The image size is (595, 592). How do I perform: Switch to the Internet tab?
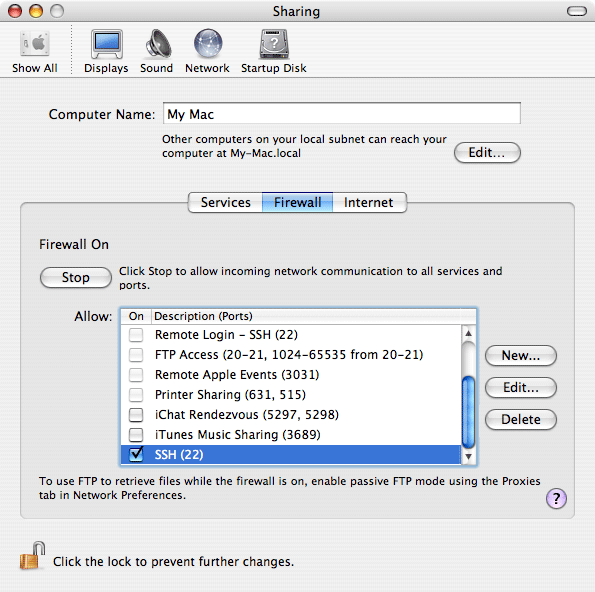[369, 202]
